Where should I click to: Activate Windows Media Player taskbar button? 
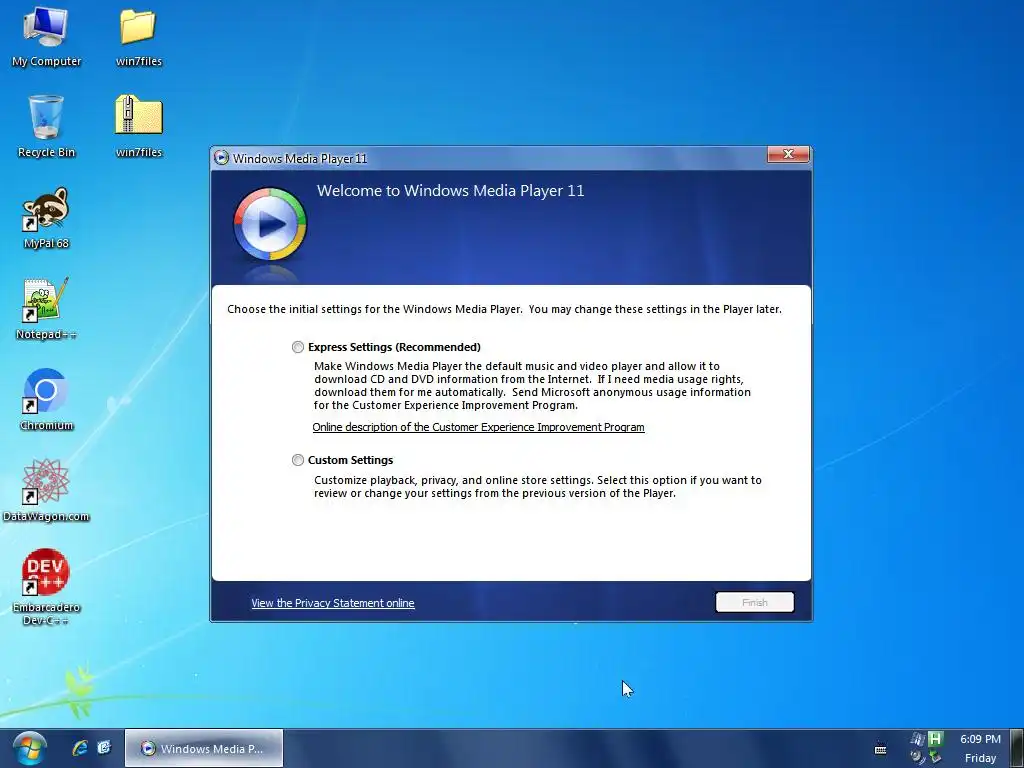pos(204,748)
